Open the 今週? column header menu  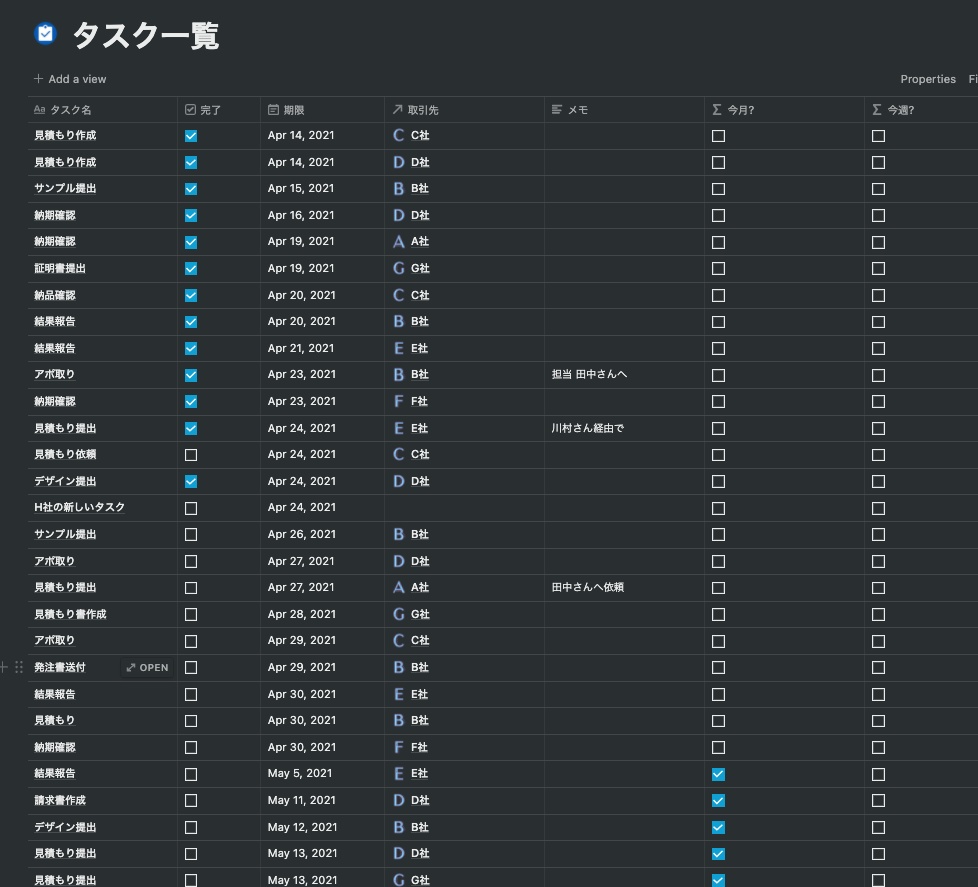[921, 110]
